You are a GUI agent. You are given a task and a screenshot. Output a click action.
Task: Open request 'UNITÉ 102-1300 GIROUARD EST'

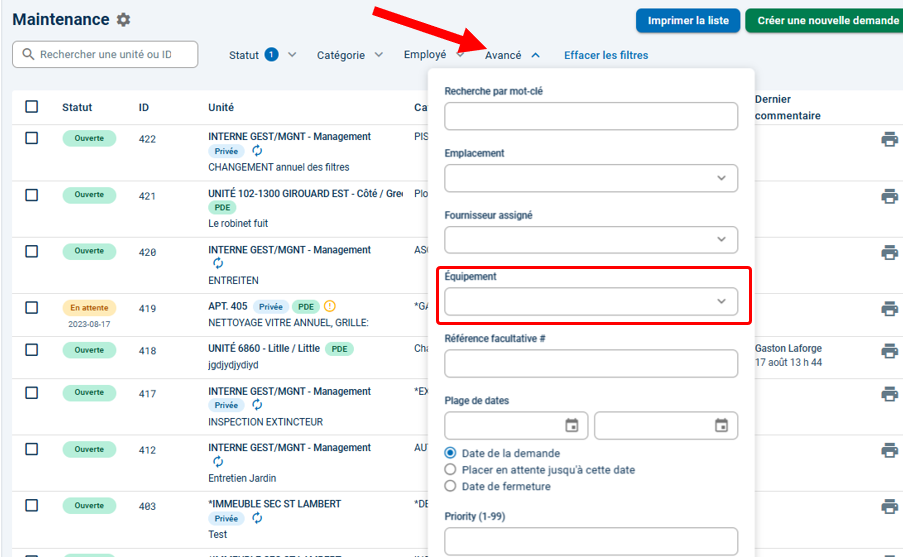click(x=305, y=194)
